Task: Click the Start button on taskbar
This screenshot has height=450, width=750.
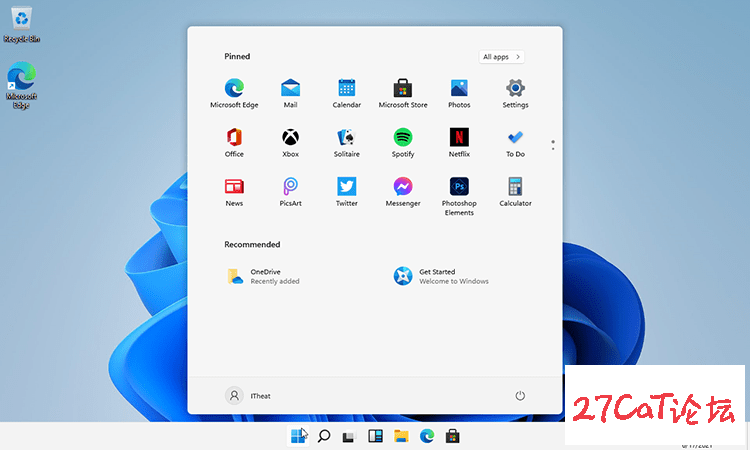Action: [x=298, y=436]
